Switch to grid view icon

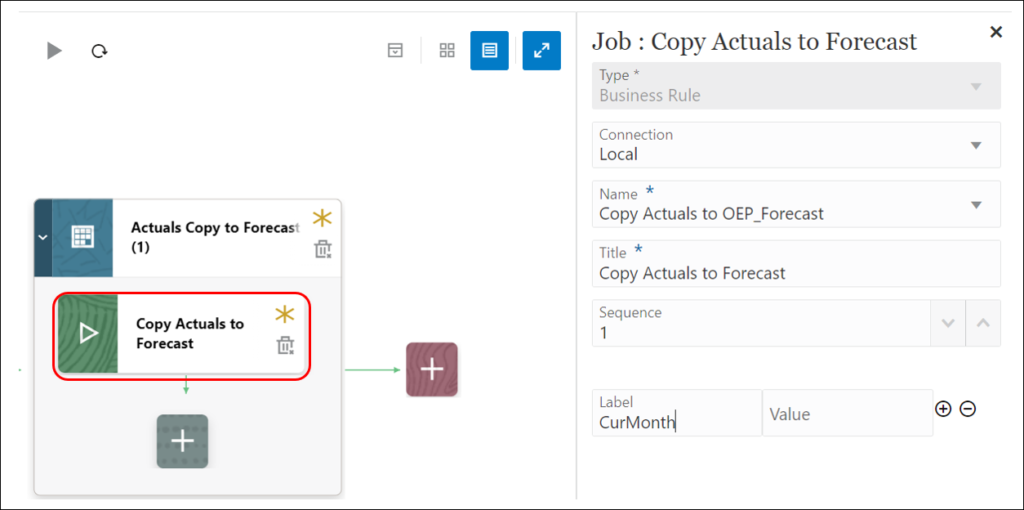point(447,50)
